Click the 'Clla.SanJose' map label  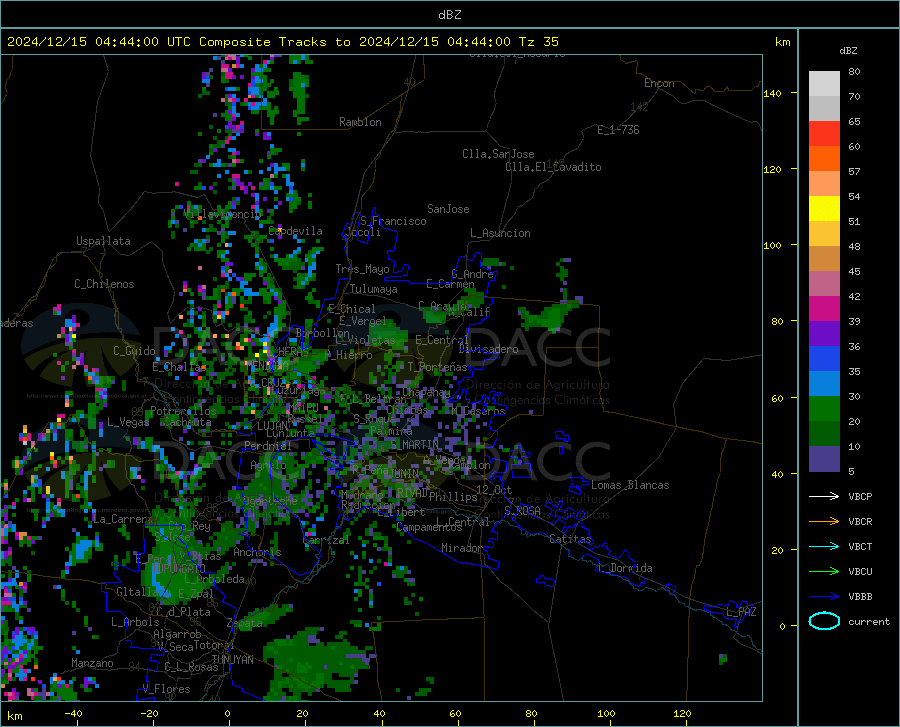[498, 154]
